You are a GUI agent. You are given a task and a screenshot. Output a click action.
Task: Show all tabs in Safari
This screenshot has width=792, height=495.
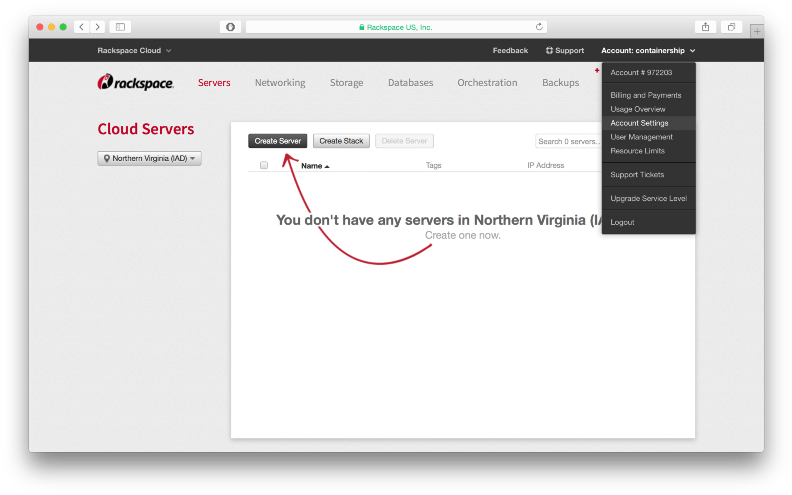click(x=732, y=27)
